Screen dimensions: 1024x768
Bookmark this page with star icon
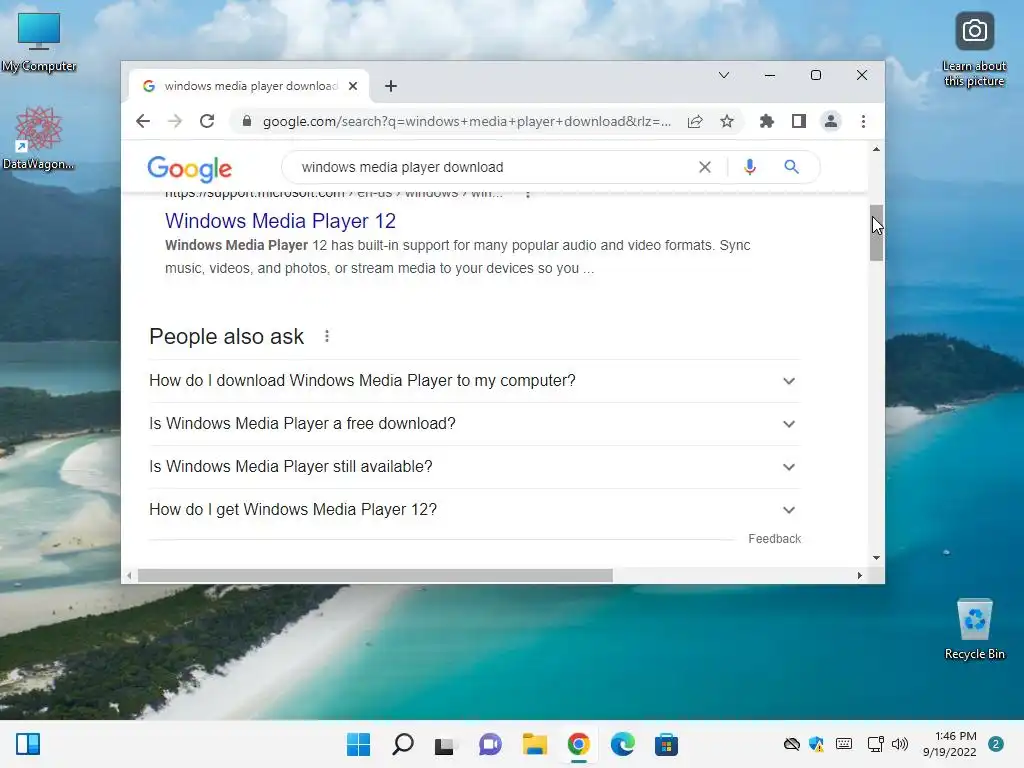(x=727, y=121)
